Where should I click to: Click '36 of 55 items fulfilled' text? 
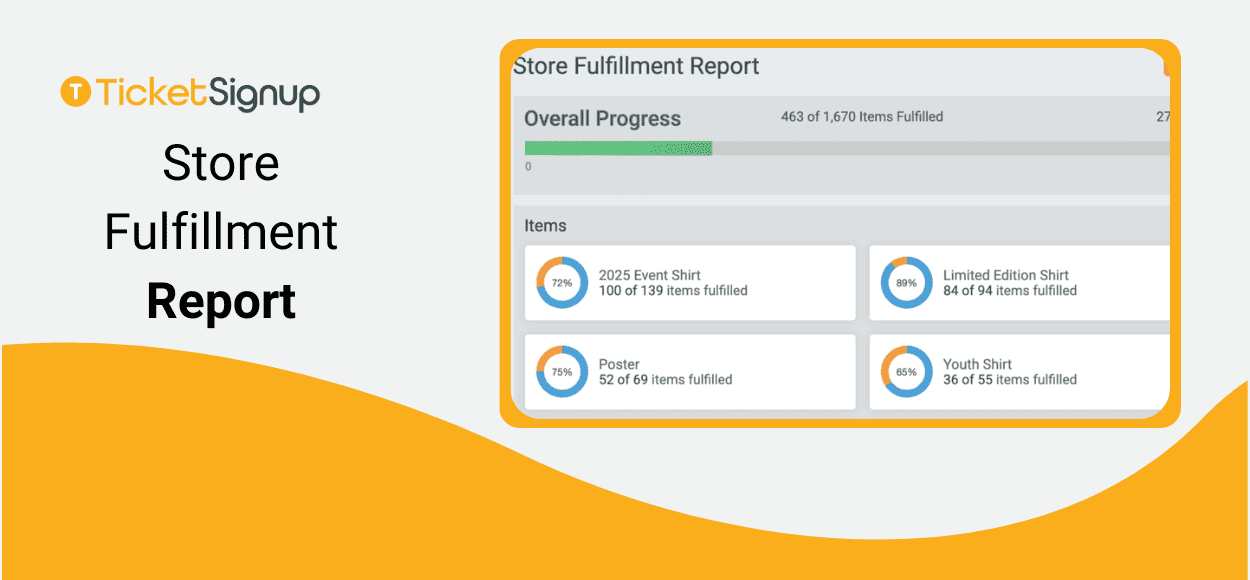[1010, 380]
